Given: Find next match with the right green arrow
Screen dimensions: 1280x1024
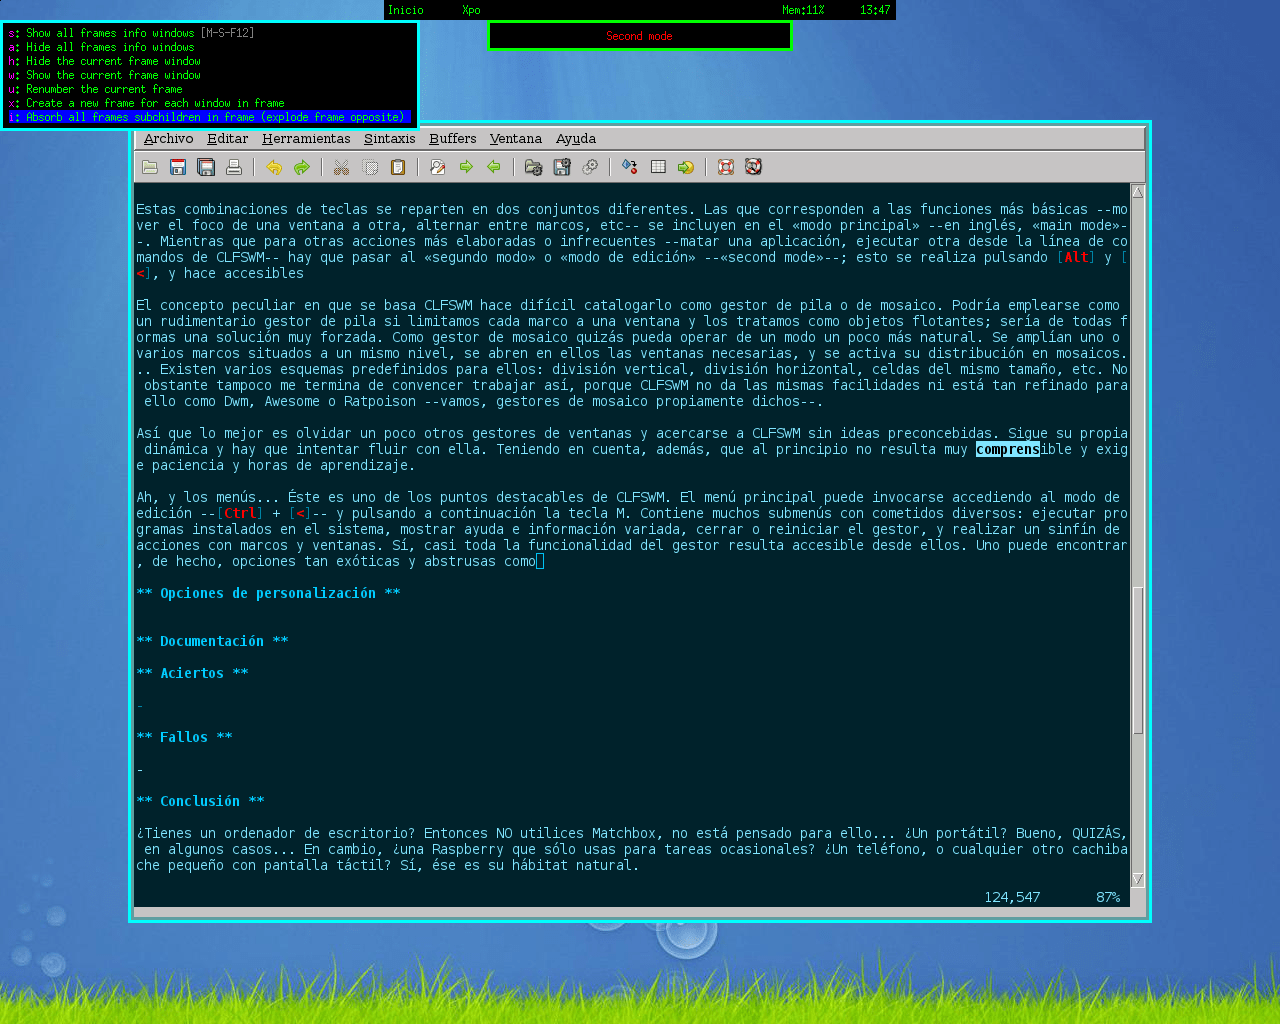Looking at the screenshot, I should click(466, 167).
